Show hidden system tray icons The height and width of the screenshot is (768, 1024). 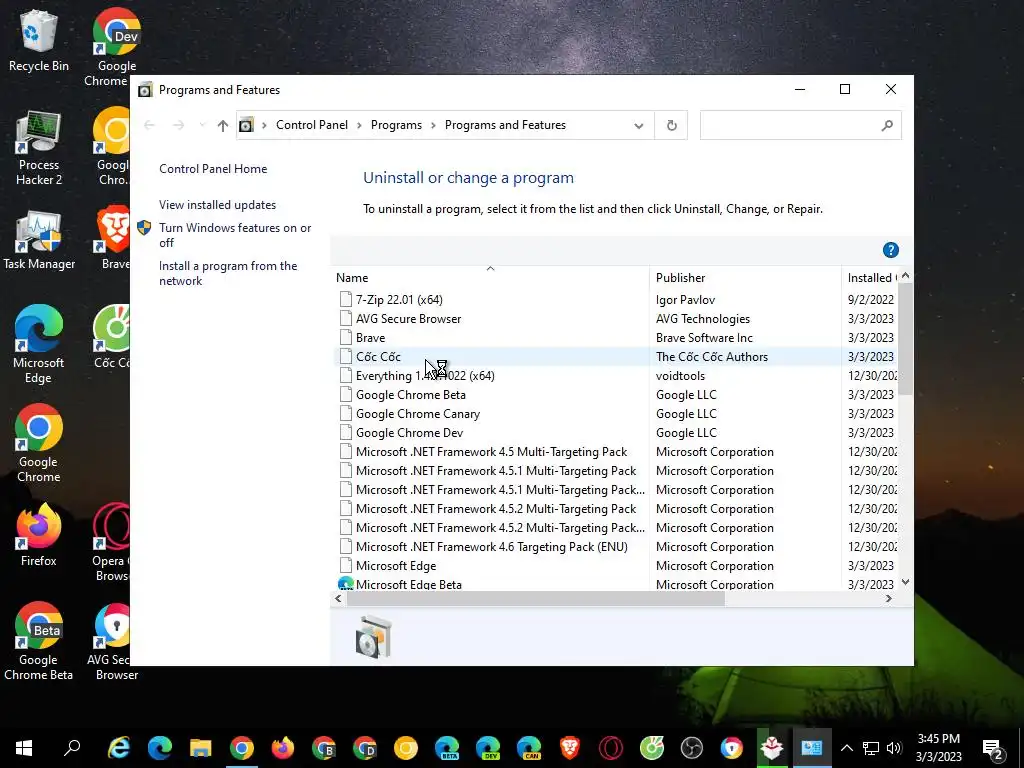click(847, 748)
